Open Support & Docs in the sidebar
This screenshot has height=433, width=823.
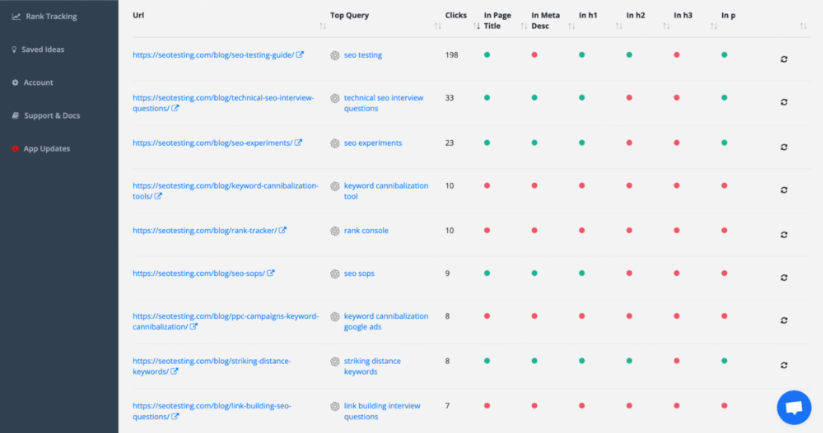(x=46, y=115)
